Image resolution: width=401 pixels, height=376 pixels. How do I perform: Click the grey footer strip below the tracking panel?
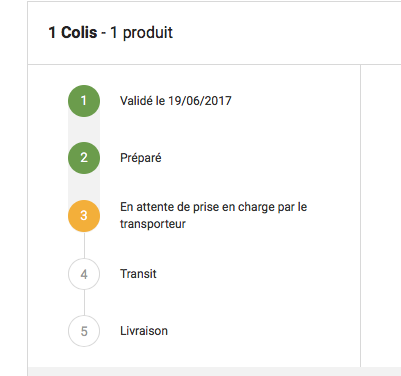214,372
